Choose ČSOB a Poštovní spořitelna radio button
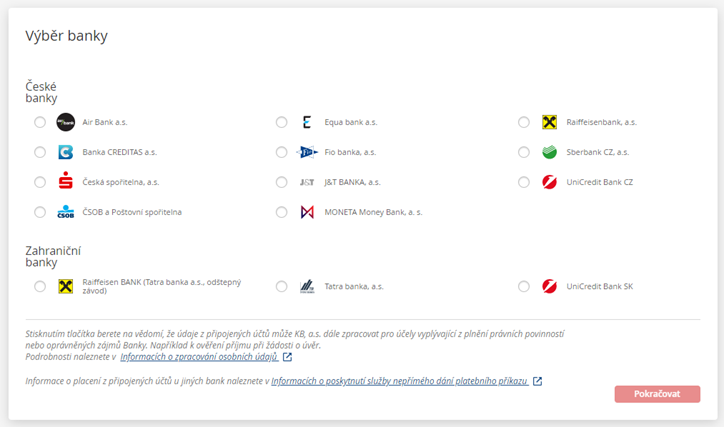The height and width of the screenshot is (427, 724). pyautogui.click(x=40, y=212)
